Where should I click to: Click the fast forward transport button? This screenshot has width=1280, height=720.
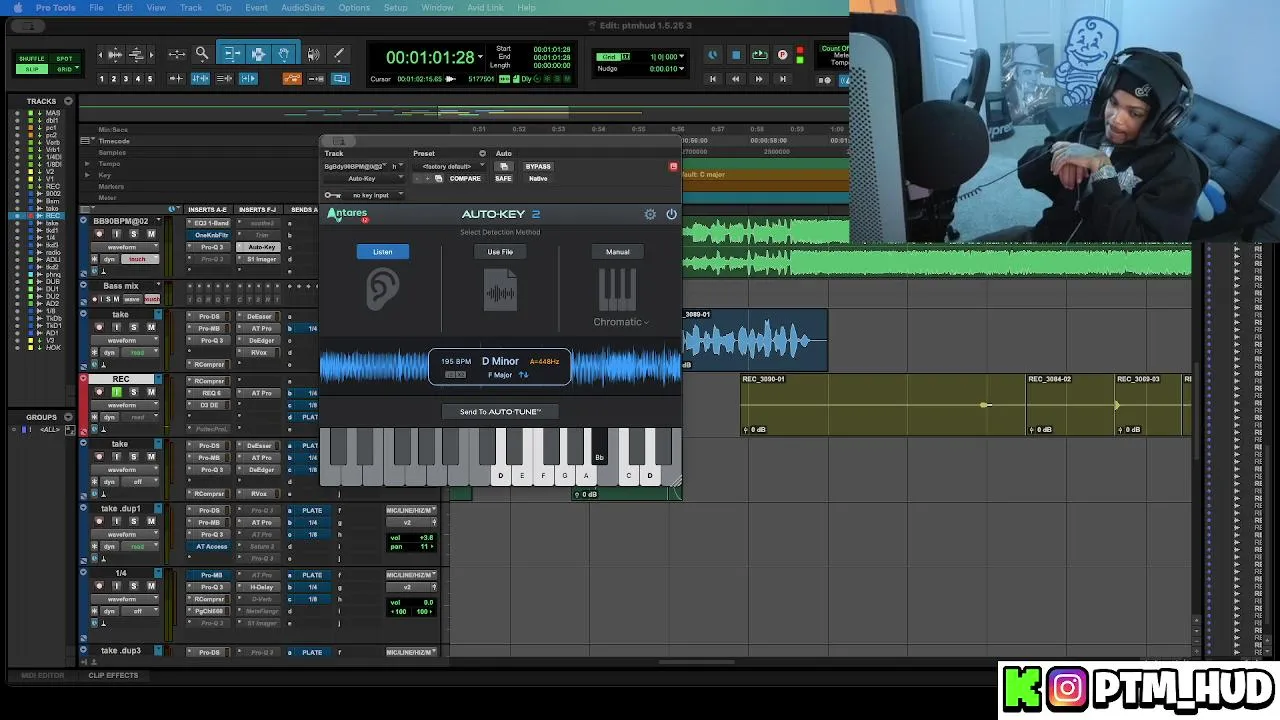click(759, 78)
